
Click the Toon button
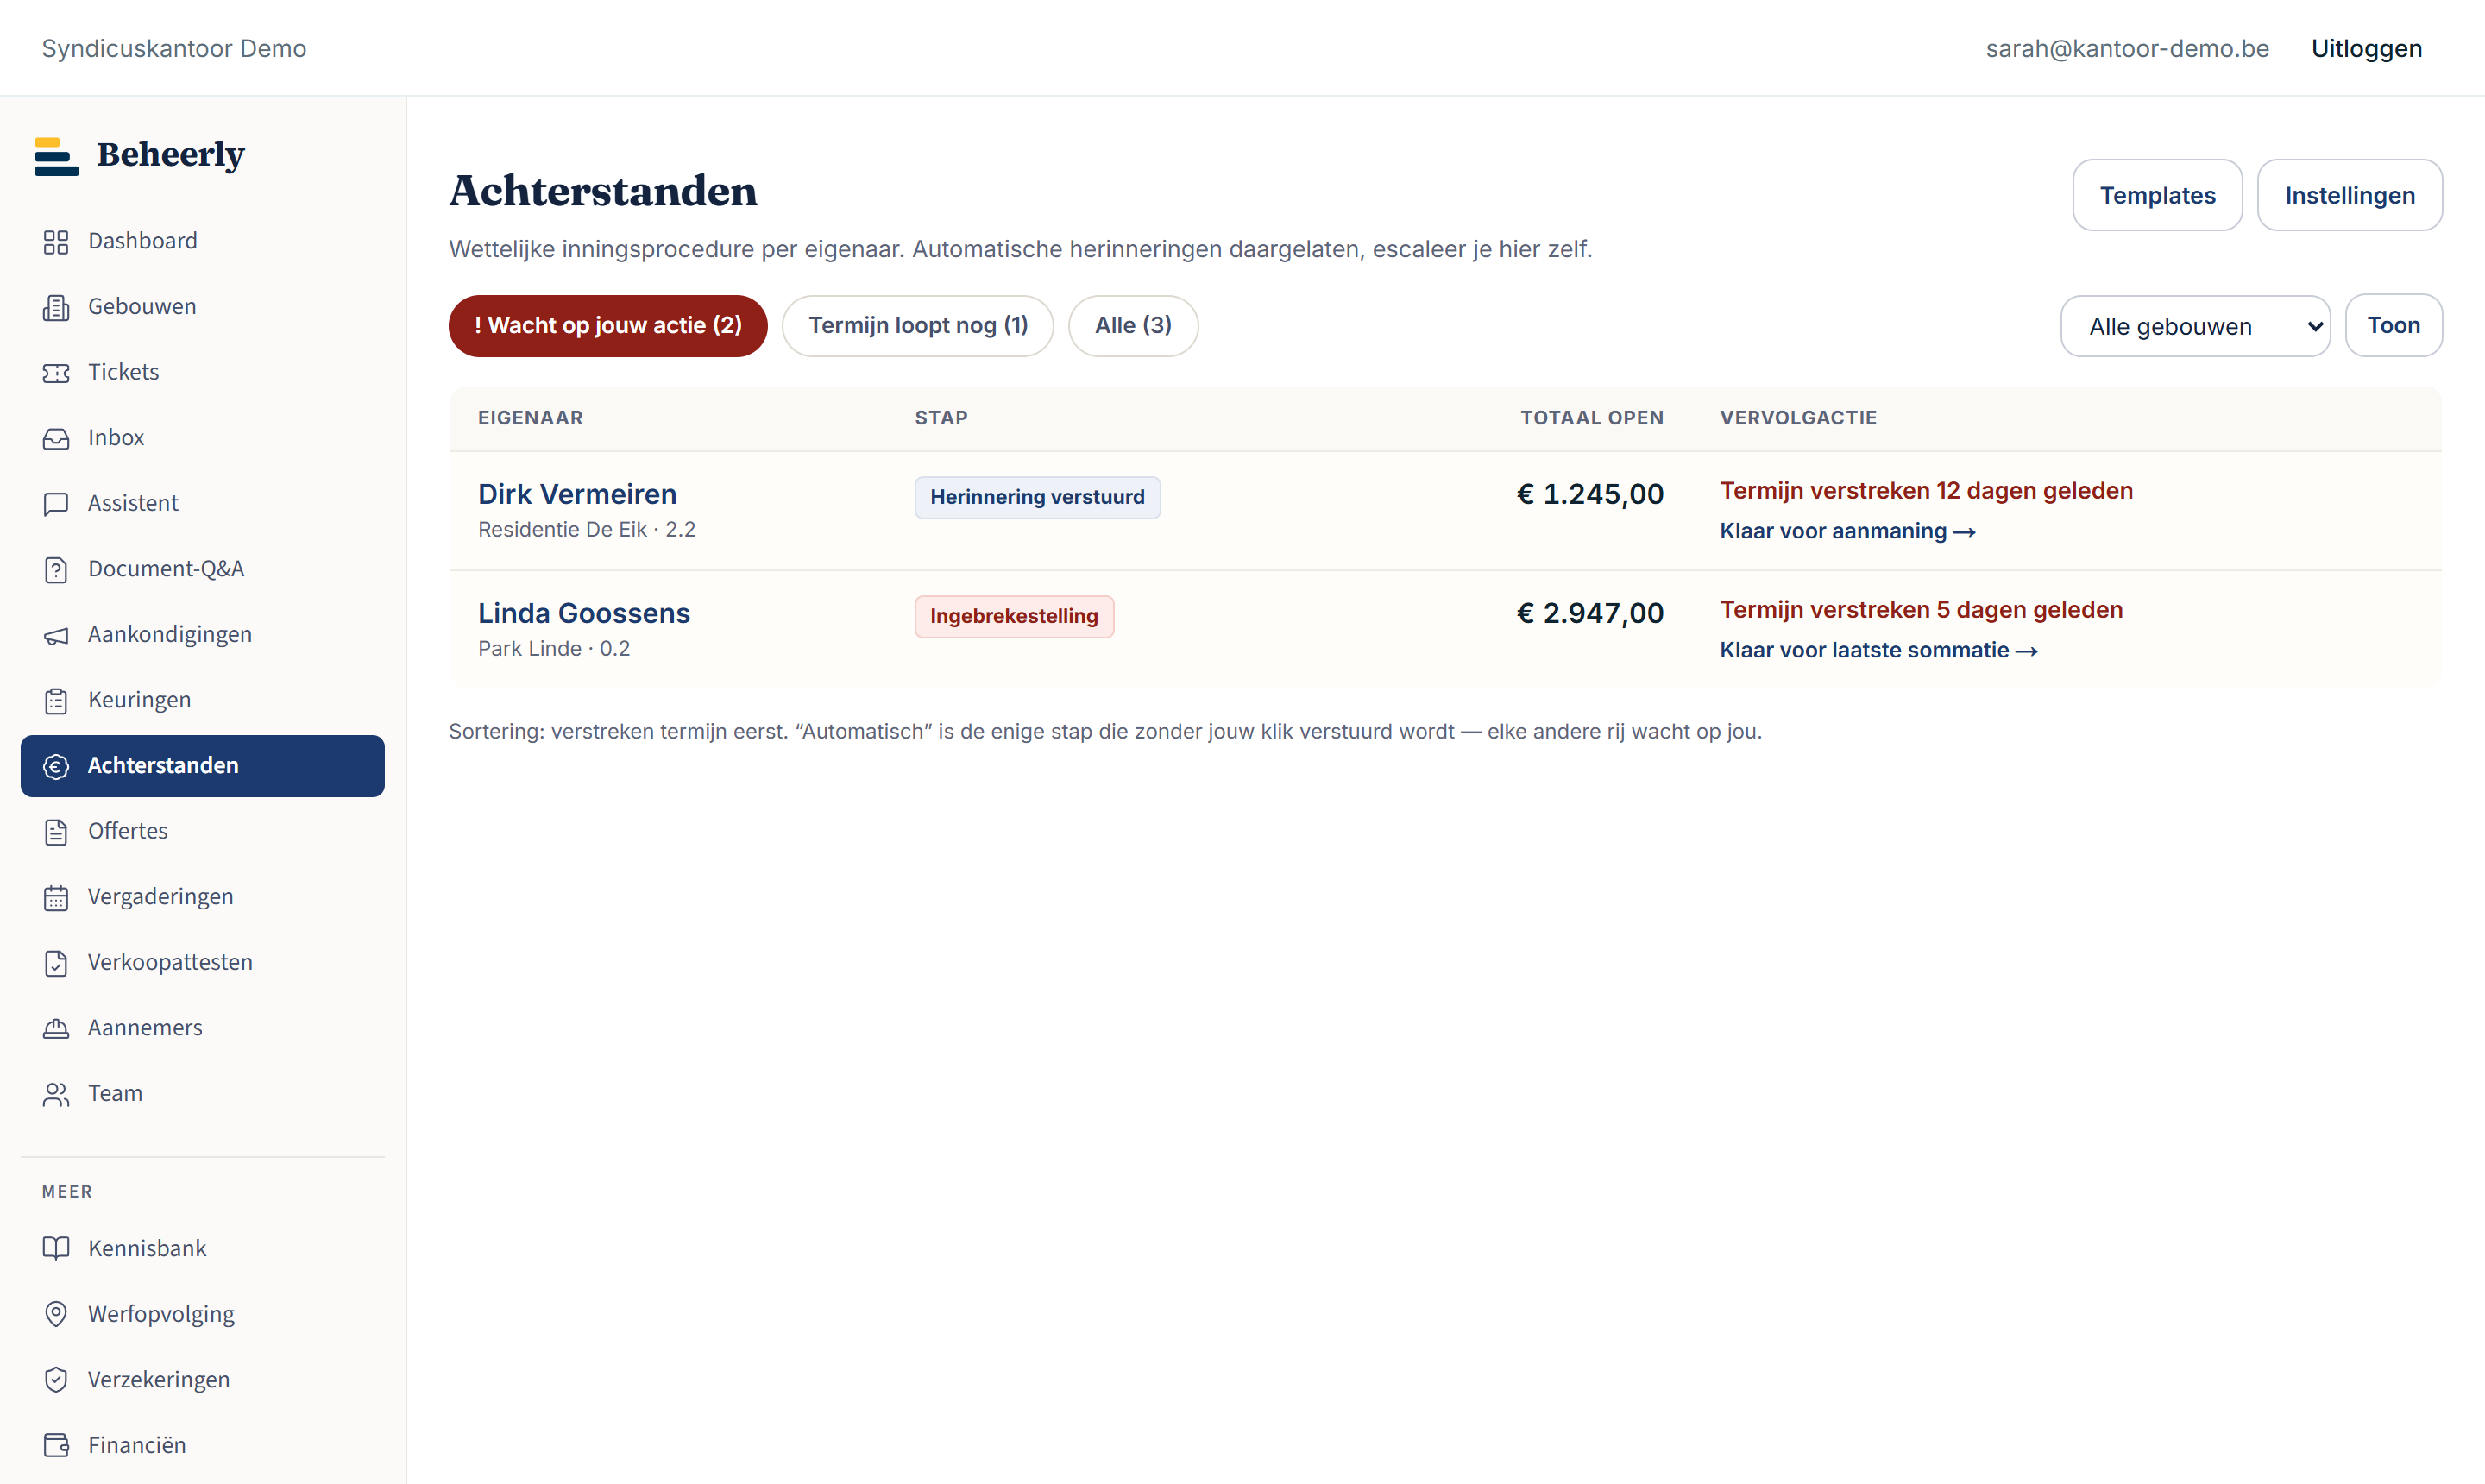2393,325
